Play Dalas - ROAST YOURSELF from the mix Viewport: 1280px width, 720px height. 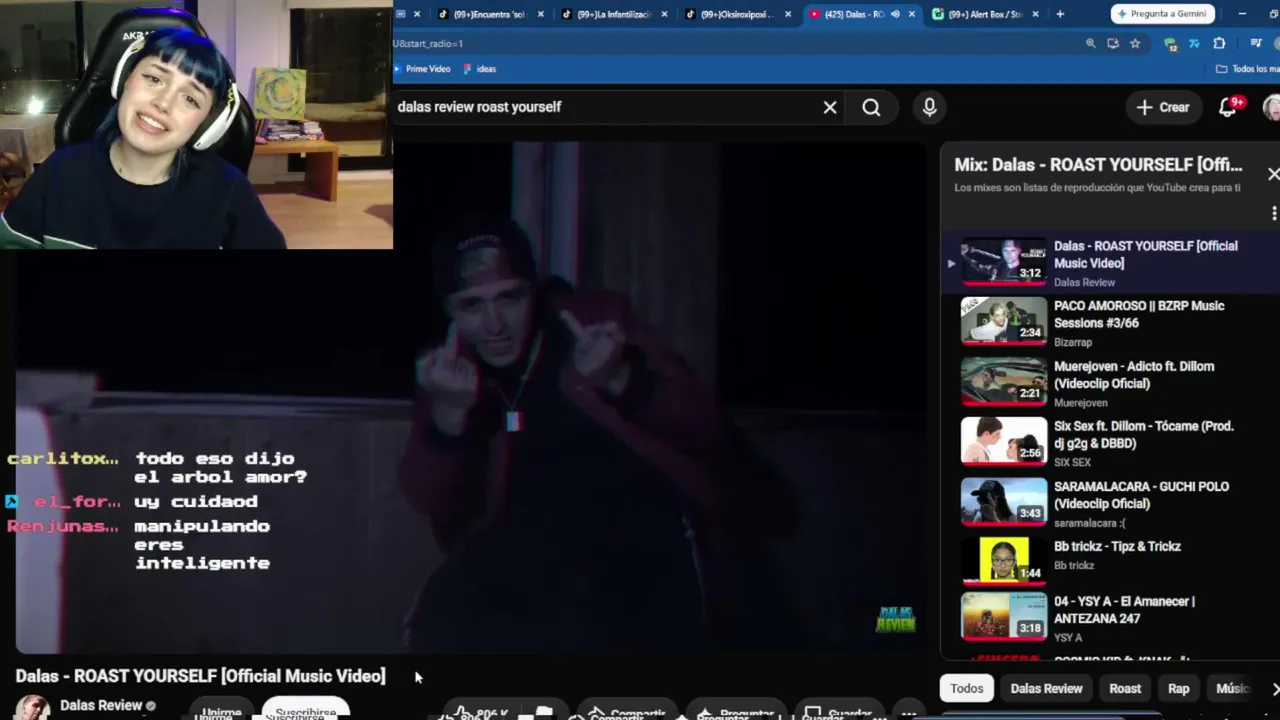pos(1110,263)
